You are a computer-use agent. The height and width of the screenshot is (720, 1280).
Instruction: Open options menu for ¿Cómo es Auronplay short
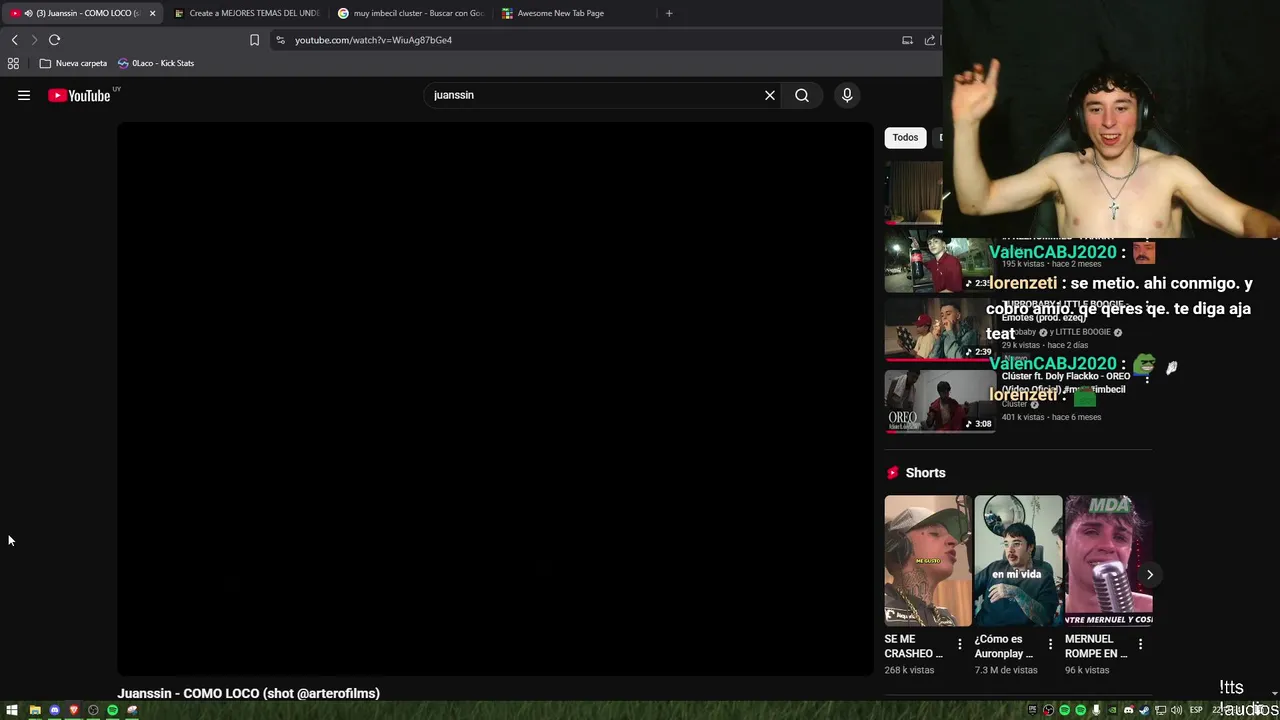1050,645
